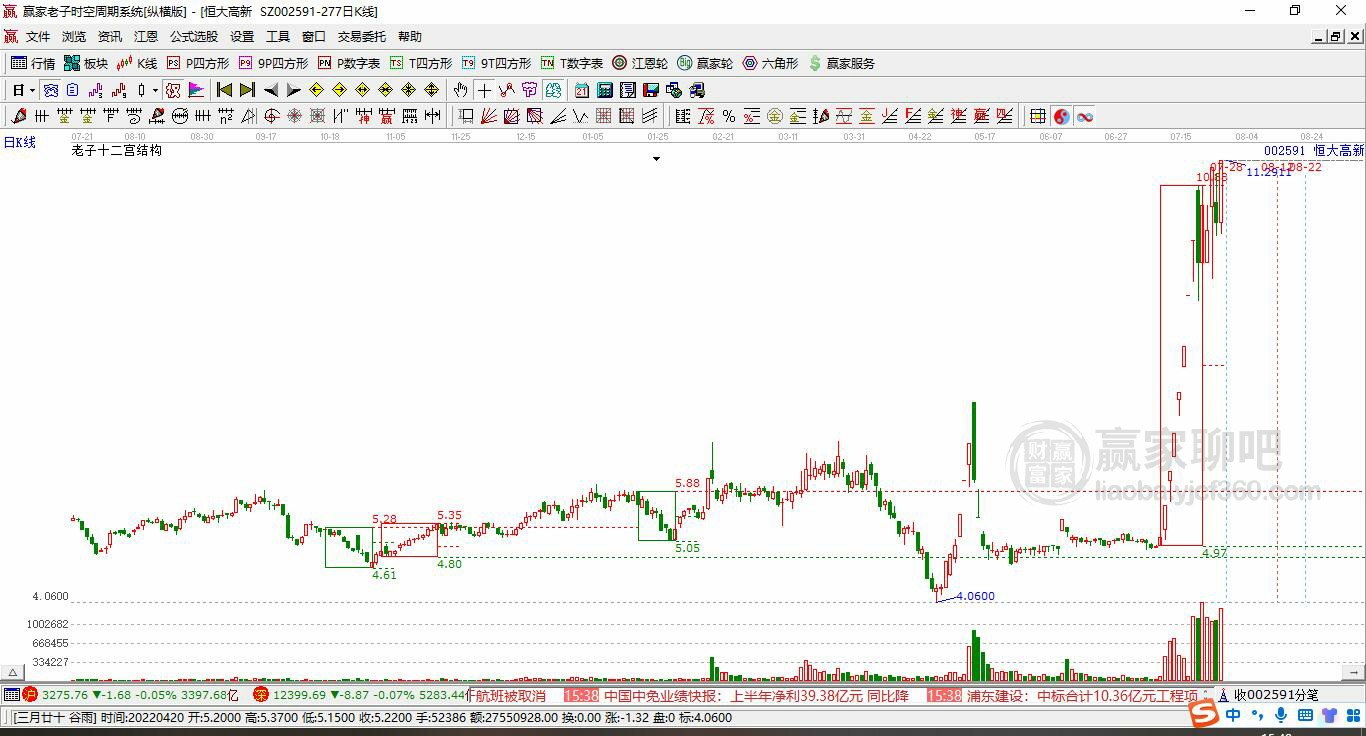Open the chart dropdown arrow below the date axis
This screenshot has height=736, width=1366.
656,159
